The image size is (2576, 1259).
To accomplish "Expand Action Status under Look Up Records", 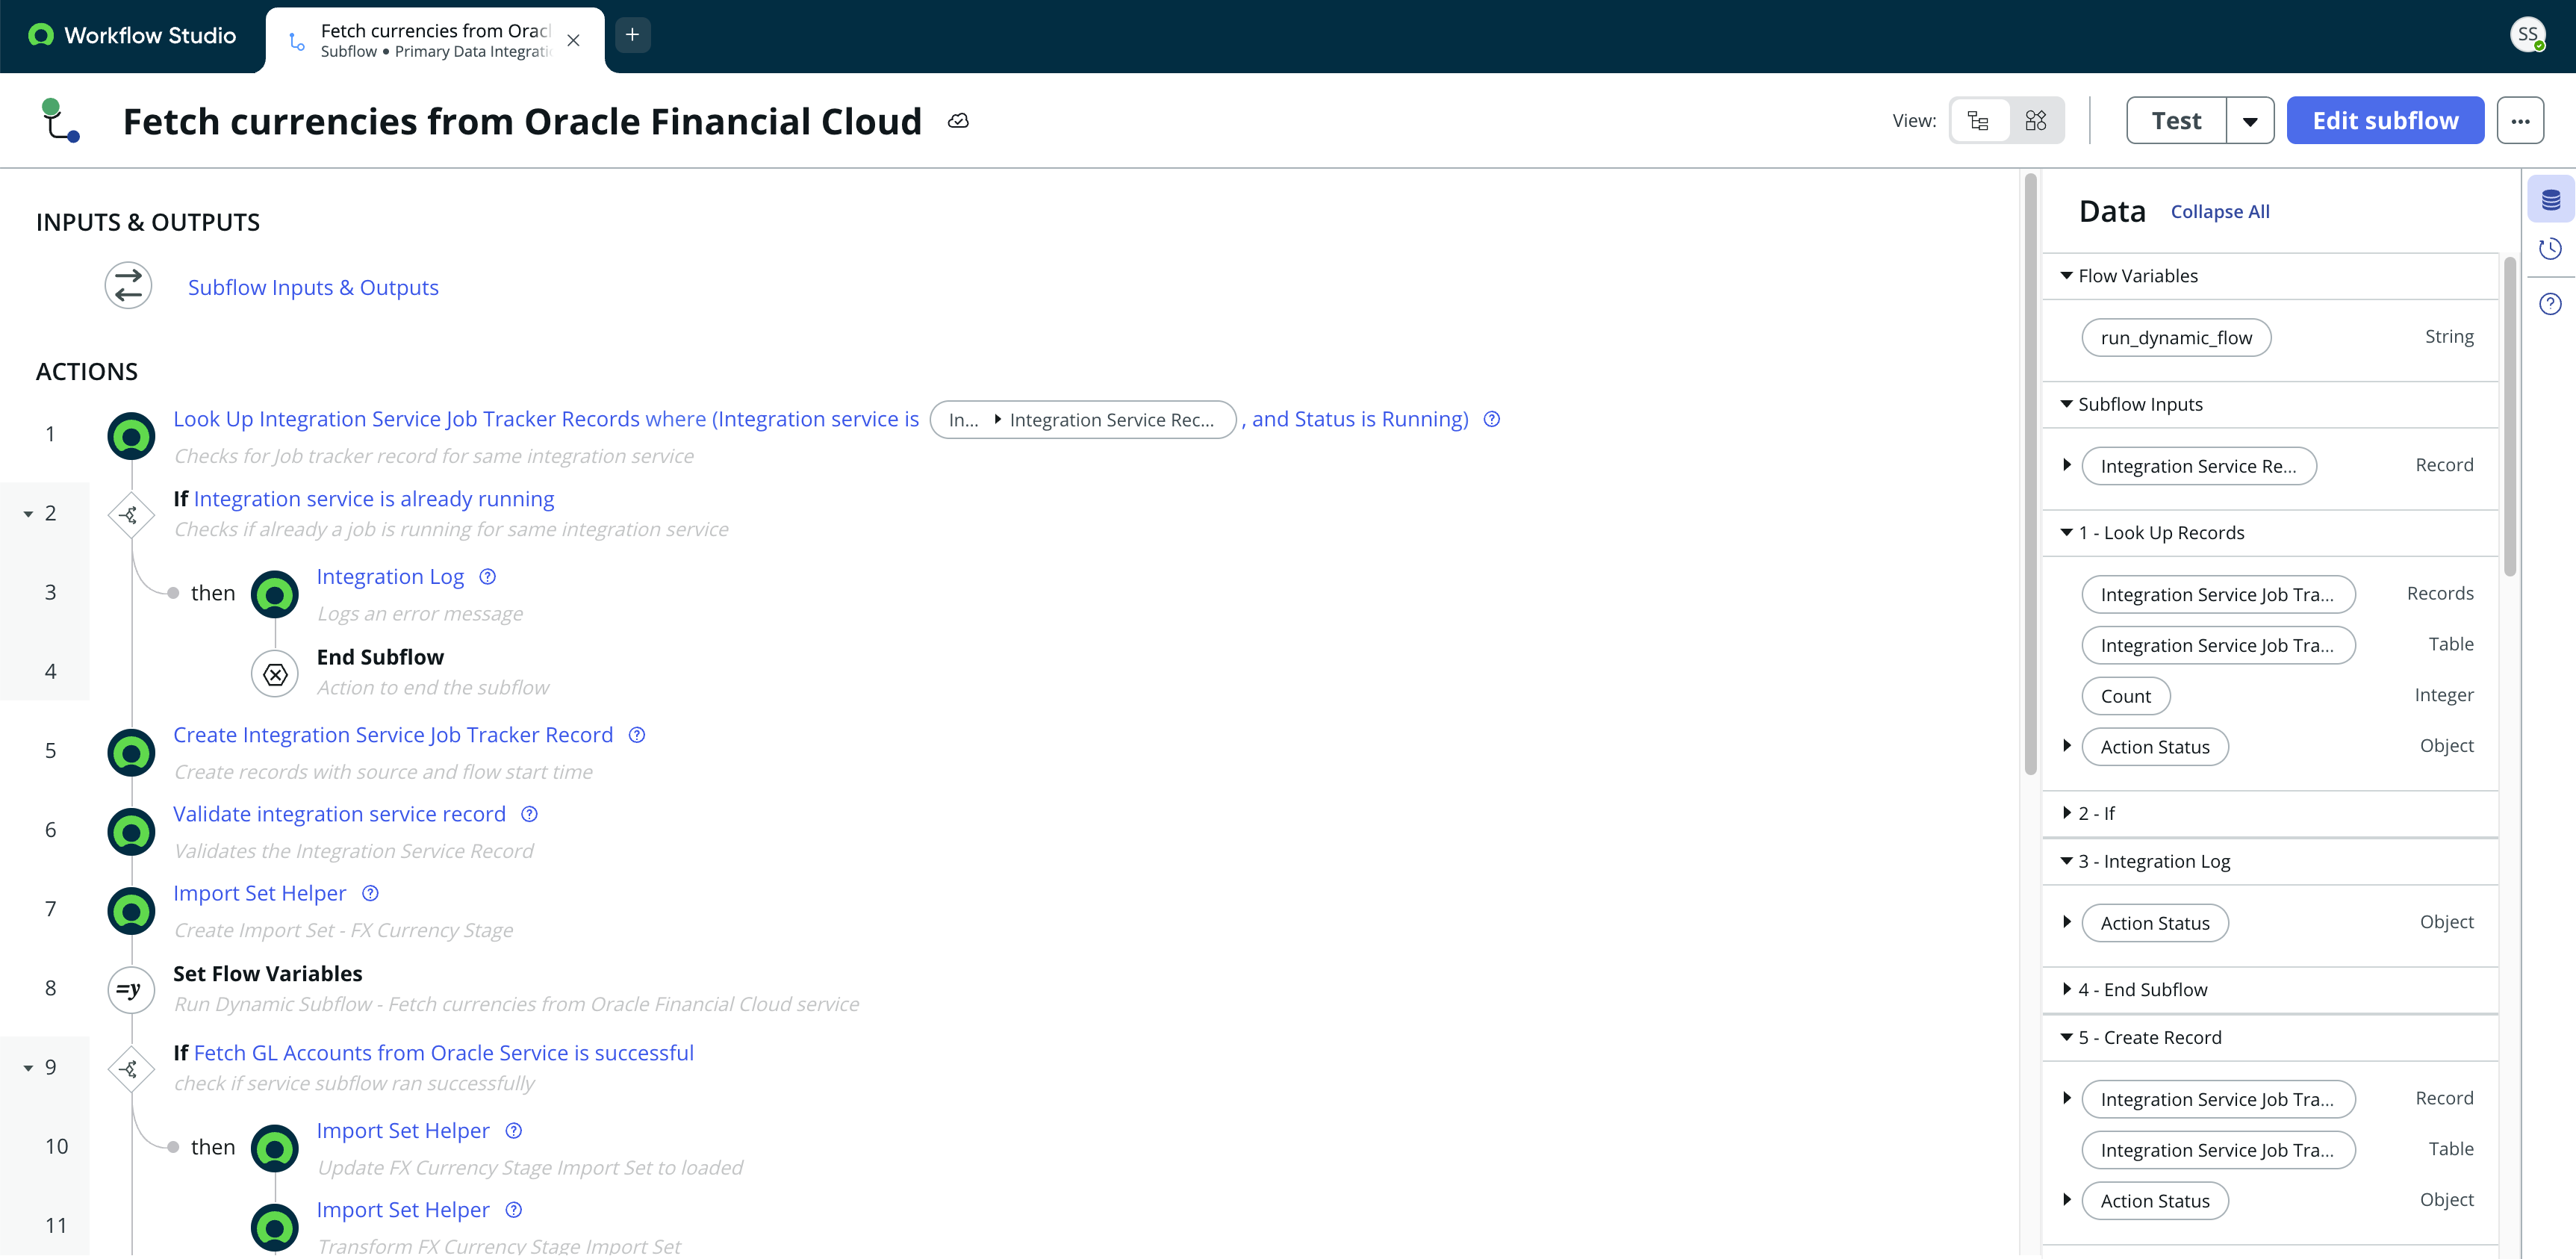I will click(x=2067, y=746).
